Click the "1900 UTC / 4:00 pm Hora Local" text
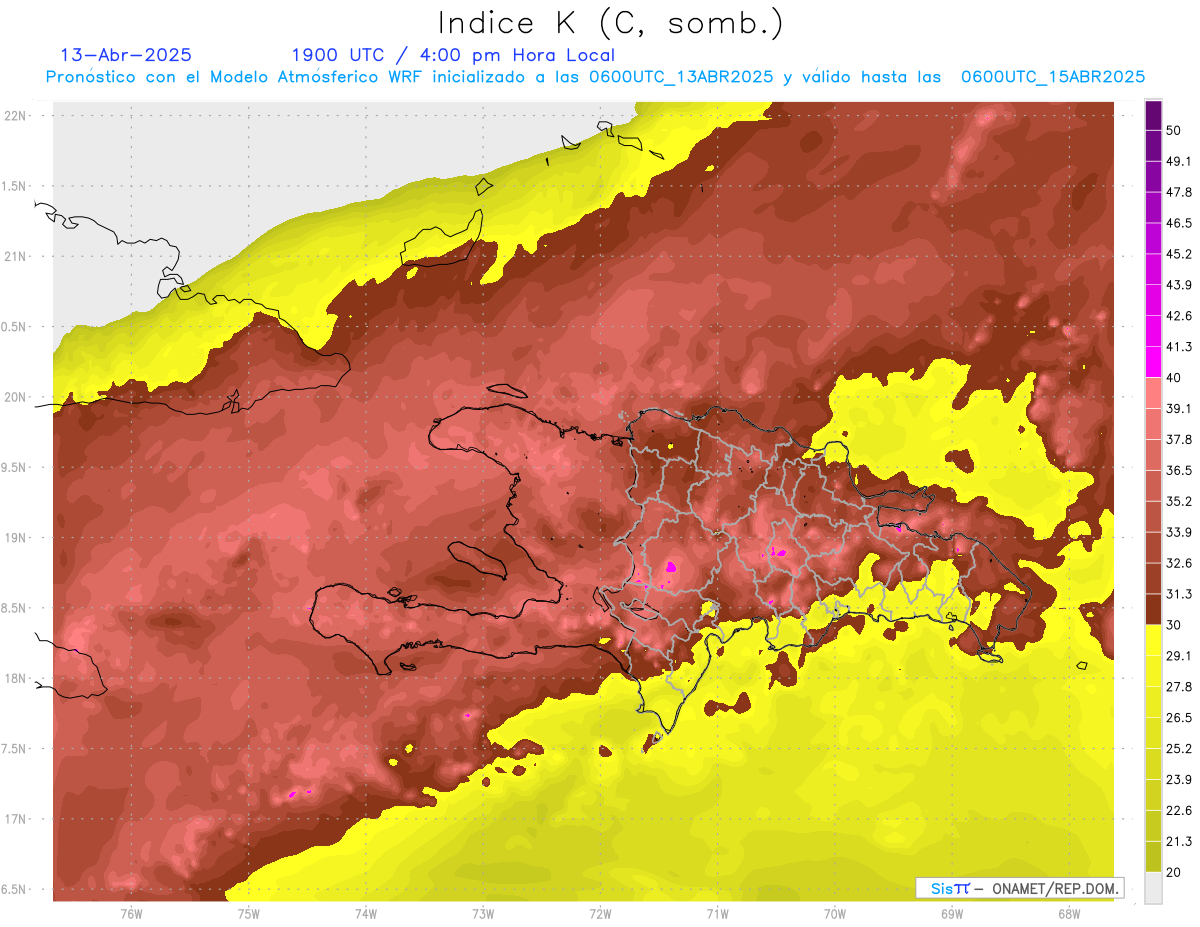The width and height of the screenshot is (1200, 927). pos(453,55)
